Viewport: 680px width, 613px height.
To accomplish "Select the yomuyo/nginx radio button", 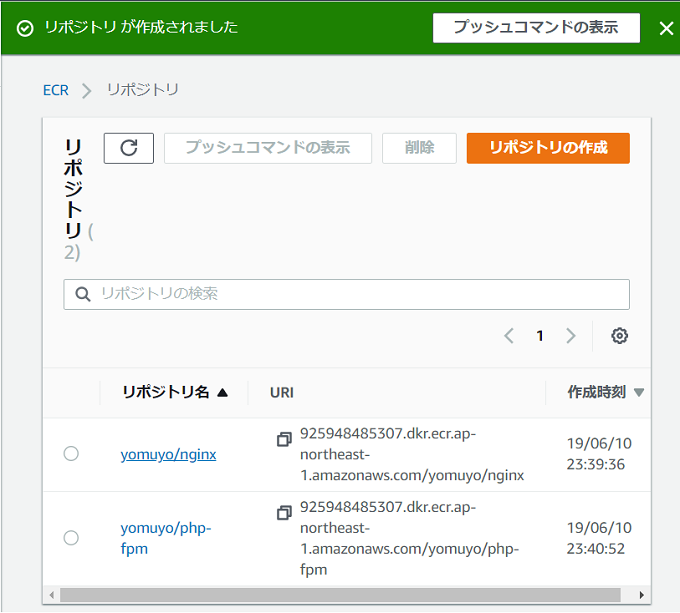I will [71, 454].
